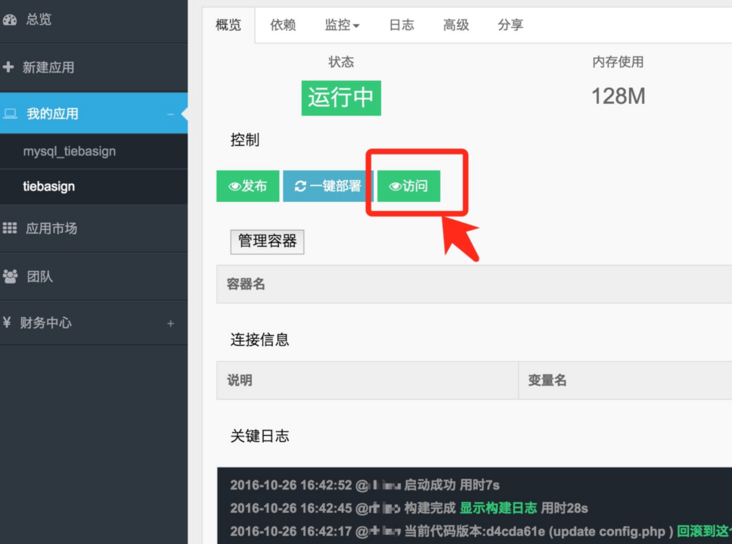
Task: Switch to the 概览 tab
Action: coord(228,25)
